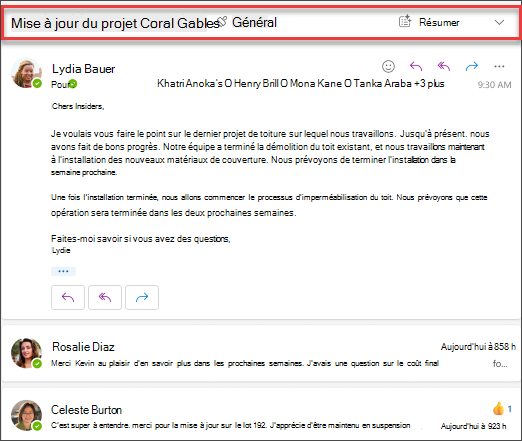Add an emoji reaction to Lydia's message
This screenshot has height=441, width=522.
tap(388, 66)
